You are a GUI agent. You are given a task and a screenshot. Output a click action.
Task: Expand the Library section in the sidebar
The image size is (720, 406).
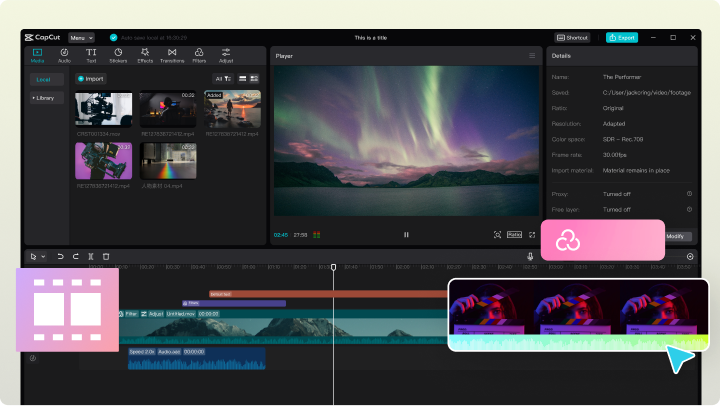(x=45, y=98)
